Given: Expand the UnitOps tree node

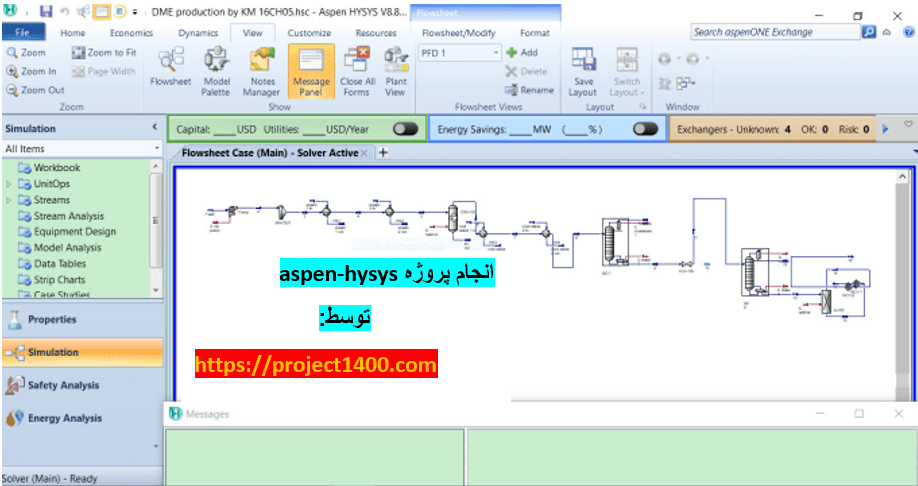Looking at the screenshot, I should [x=8, y=184].
